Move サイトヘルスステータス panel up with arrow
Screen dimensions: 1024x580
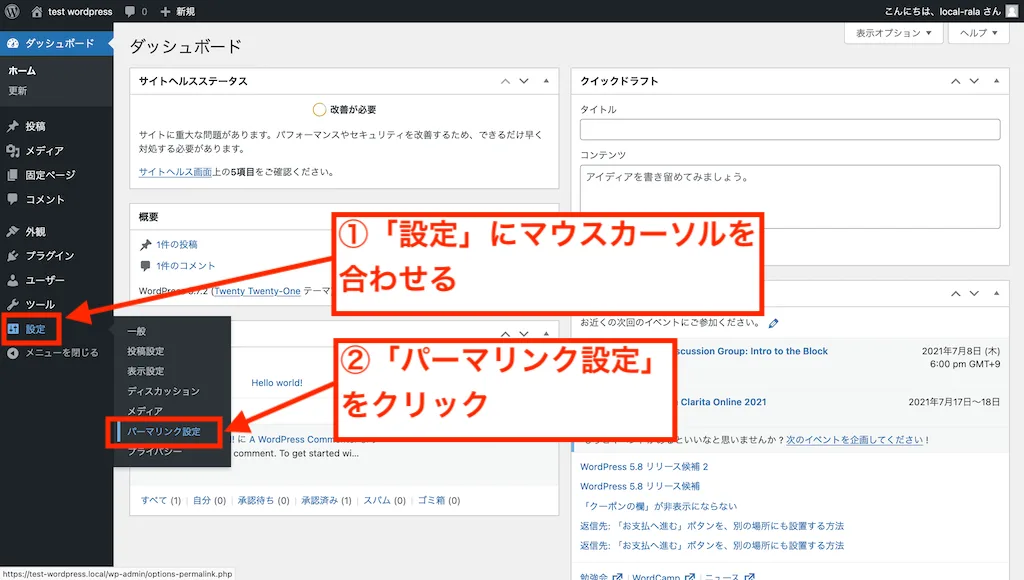pyautogui.click(x=505, y=81)
